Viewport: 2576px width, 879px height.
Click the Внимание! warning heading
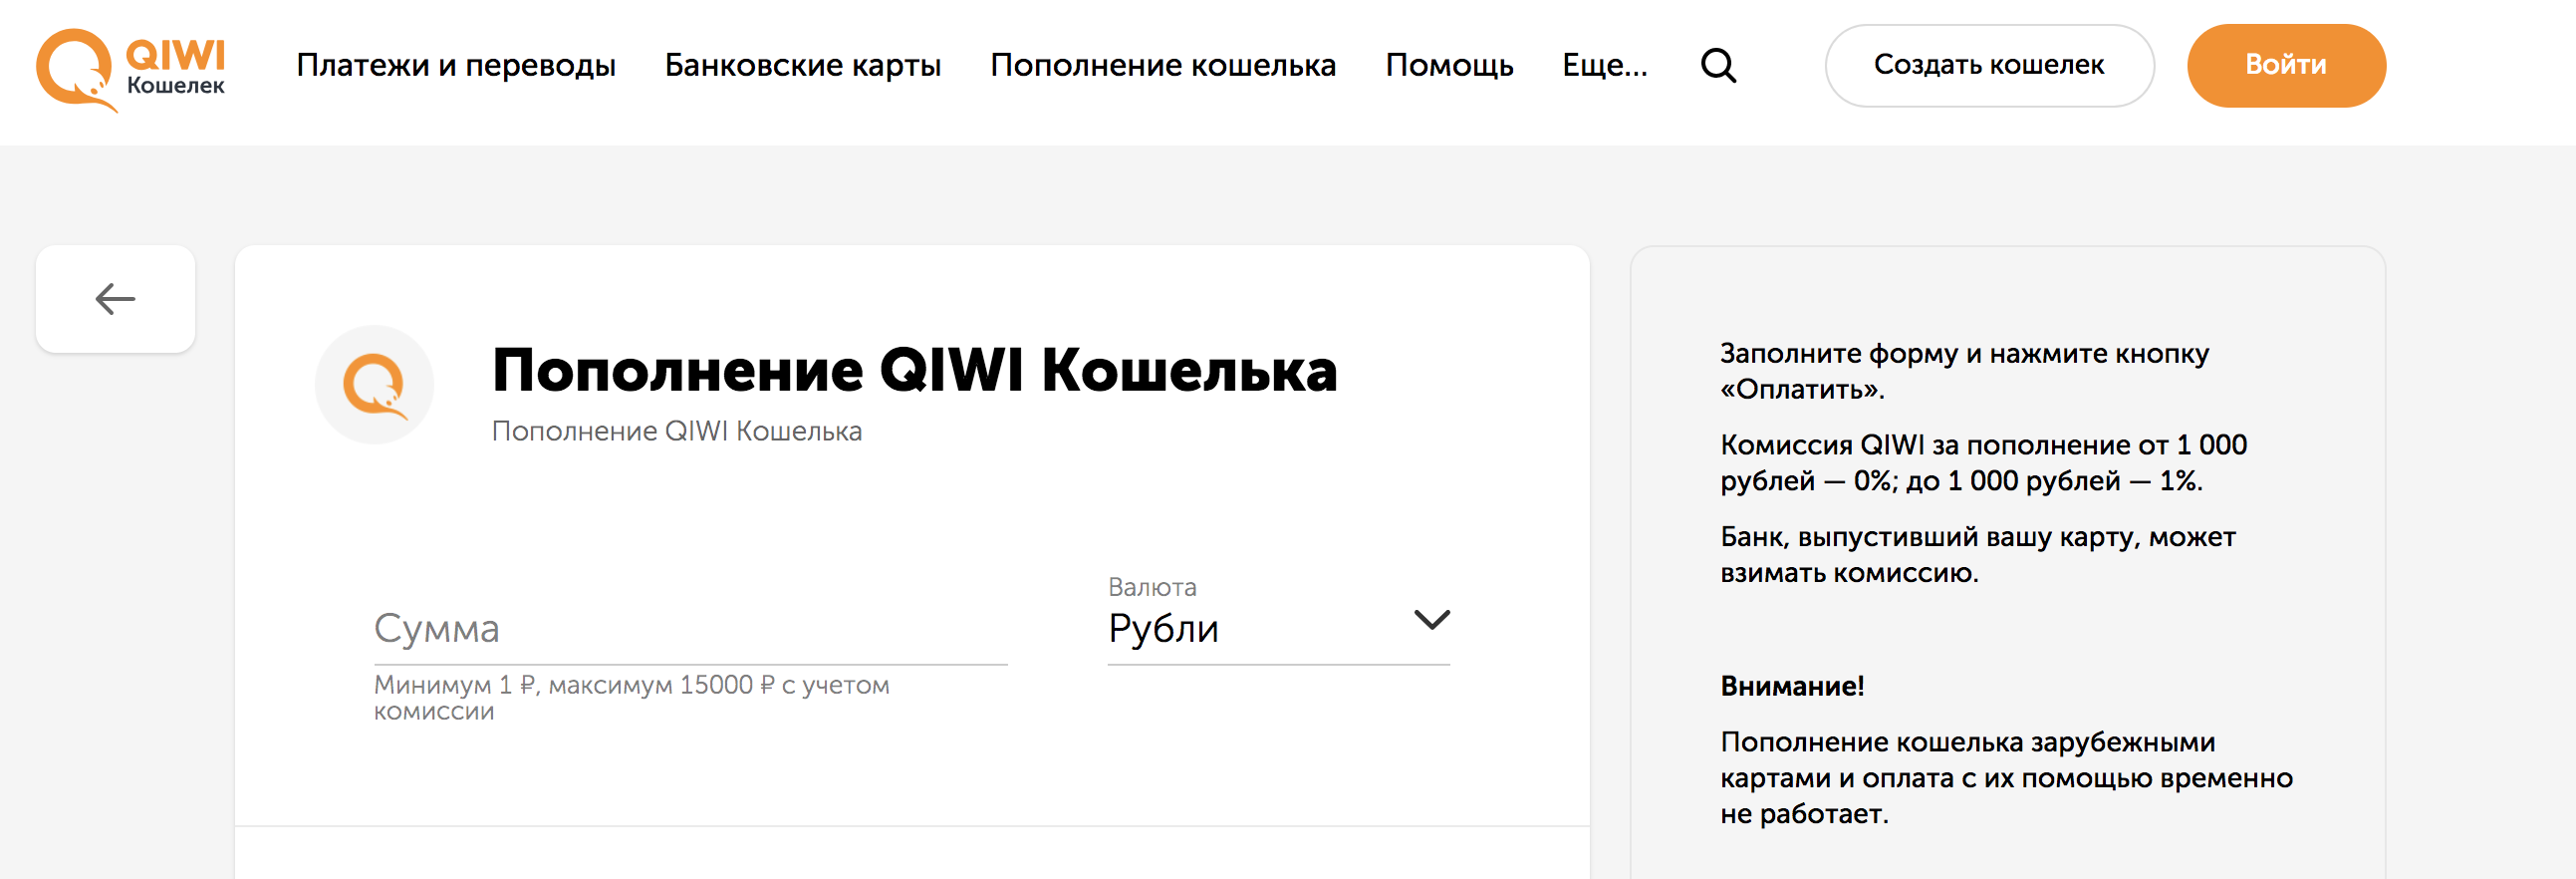[x=1792, y=686]
